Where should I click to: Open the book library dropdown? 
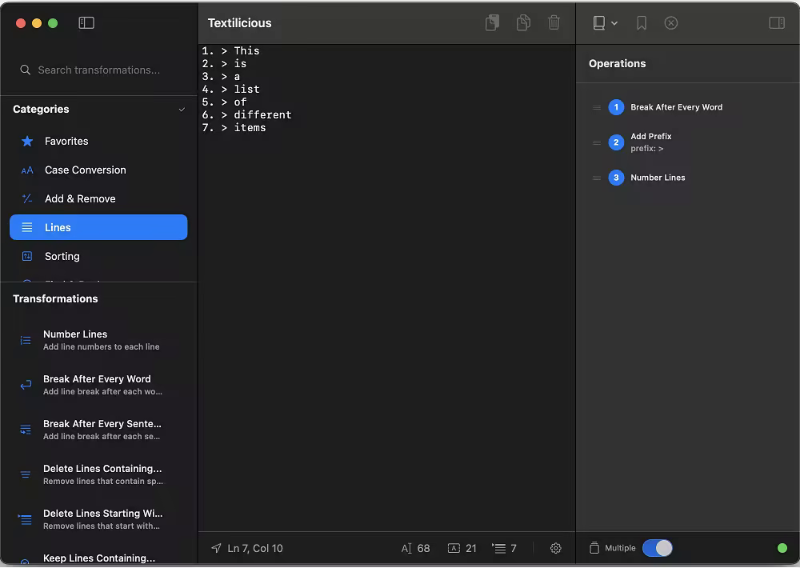coord(604,23)
